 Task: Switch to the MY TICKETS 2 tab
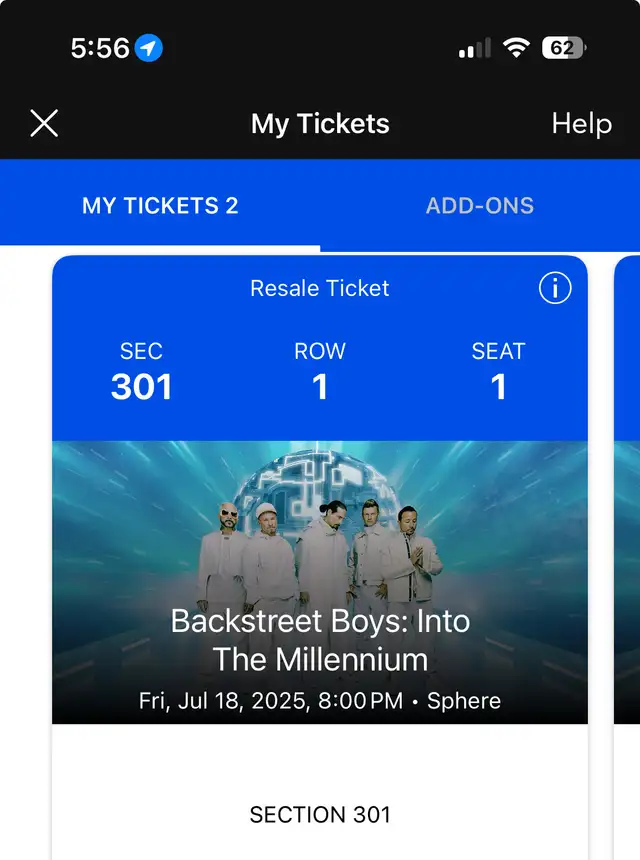click(160, 206)
